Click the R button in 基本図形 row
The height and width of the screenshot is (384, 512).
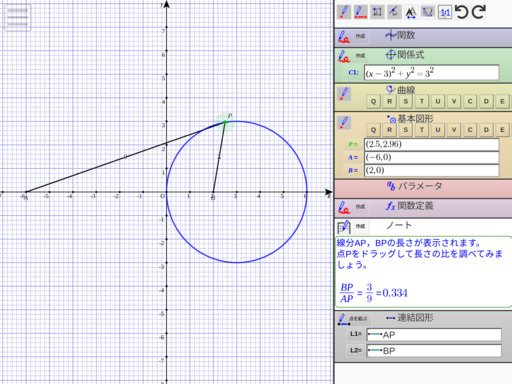coord(390,130)
